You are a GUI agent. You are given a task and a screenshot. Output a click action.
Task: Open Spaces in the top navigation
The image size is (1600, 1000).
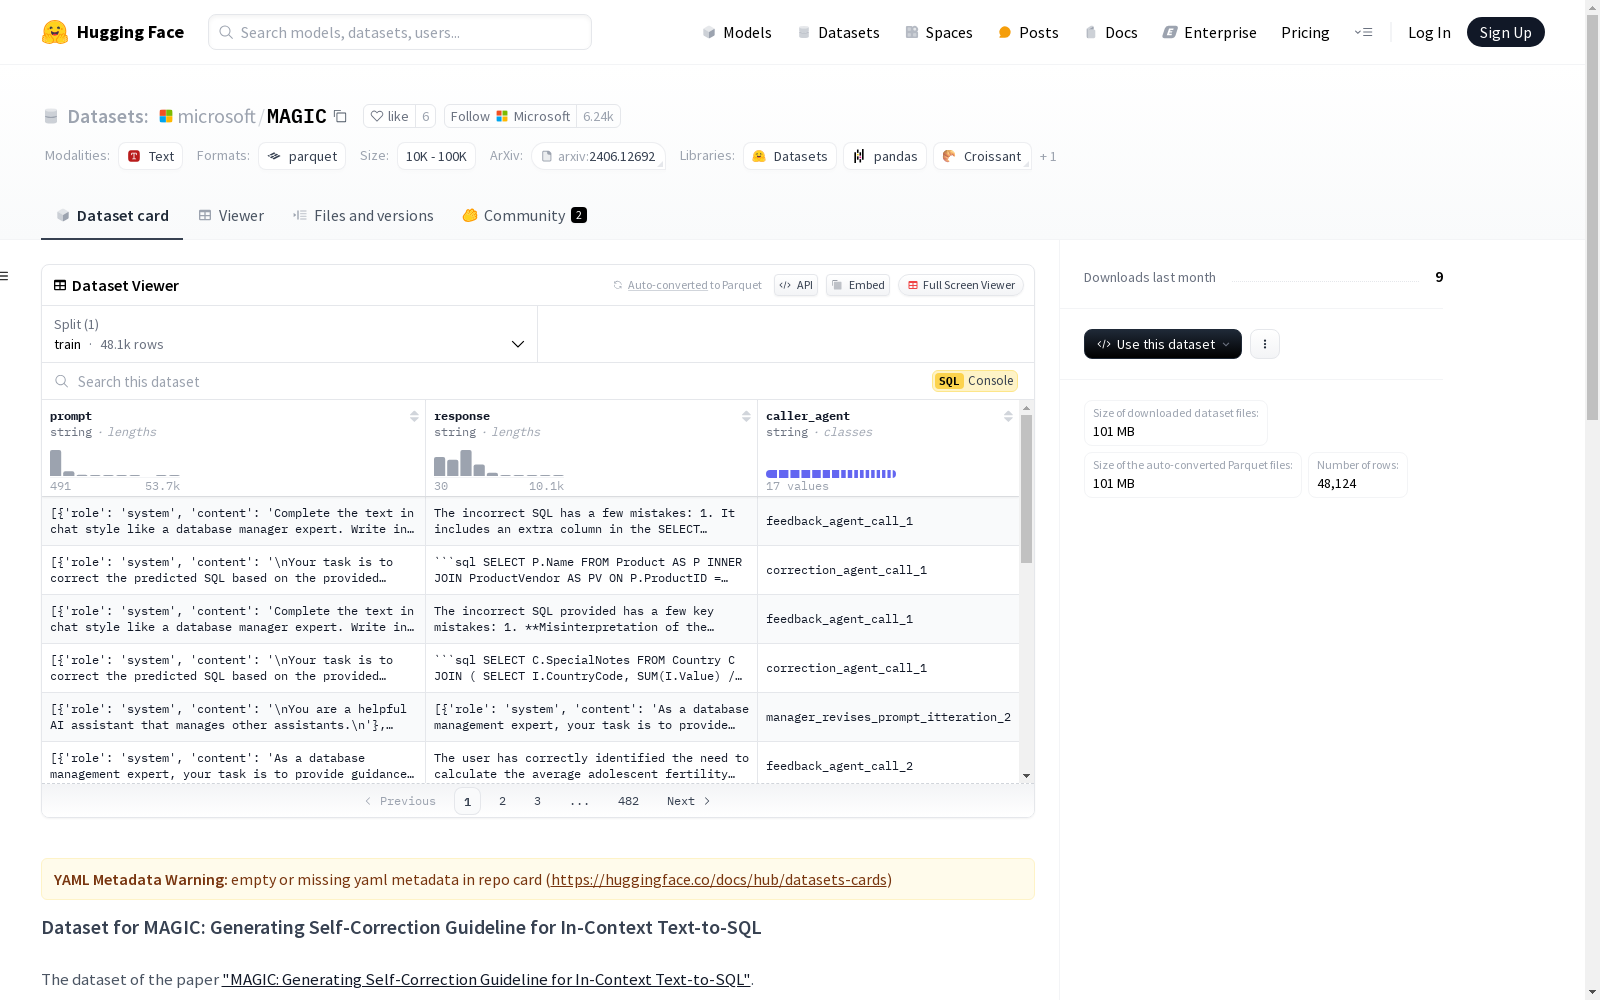click(x=939, y=32)
